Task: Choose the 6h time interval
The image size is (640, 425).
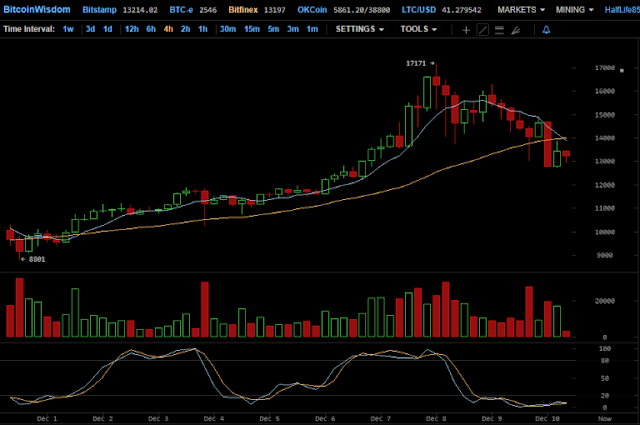Action: tap(151, 29)
